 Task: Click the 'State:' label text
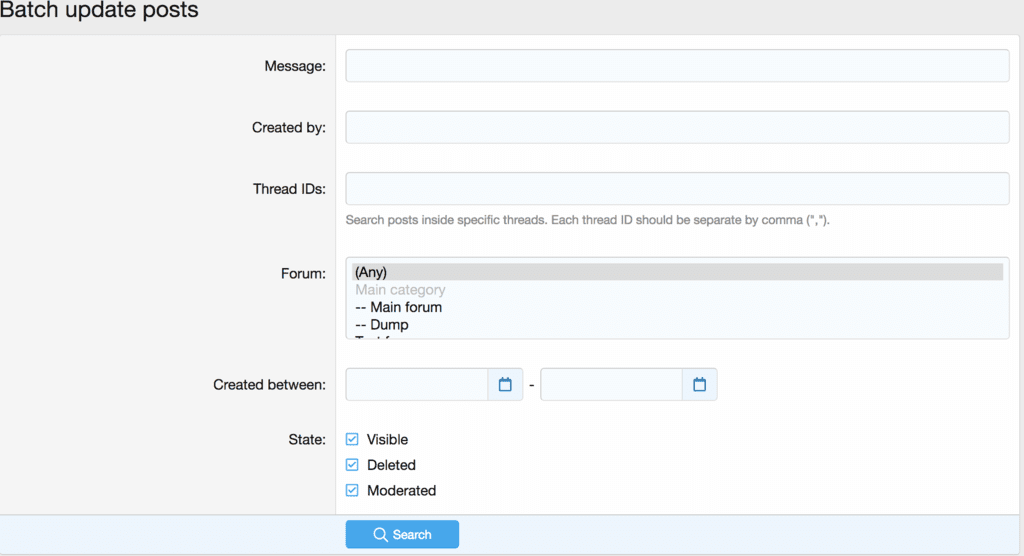click(307, 439)
